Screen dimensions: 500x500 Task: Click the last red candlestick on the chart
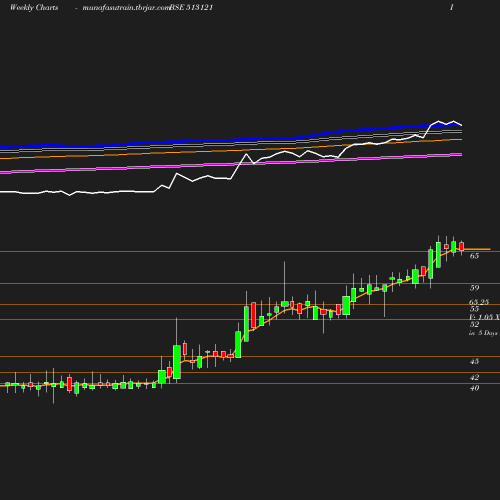(x=462, y=246)
